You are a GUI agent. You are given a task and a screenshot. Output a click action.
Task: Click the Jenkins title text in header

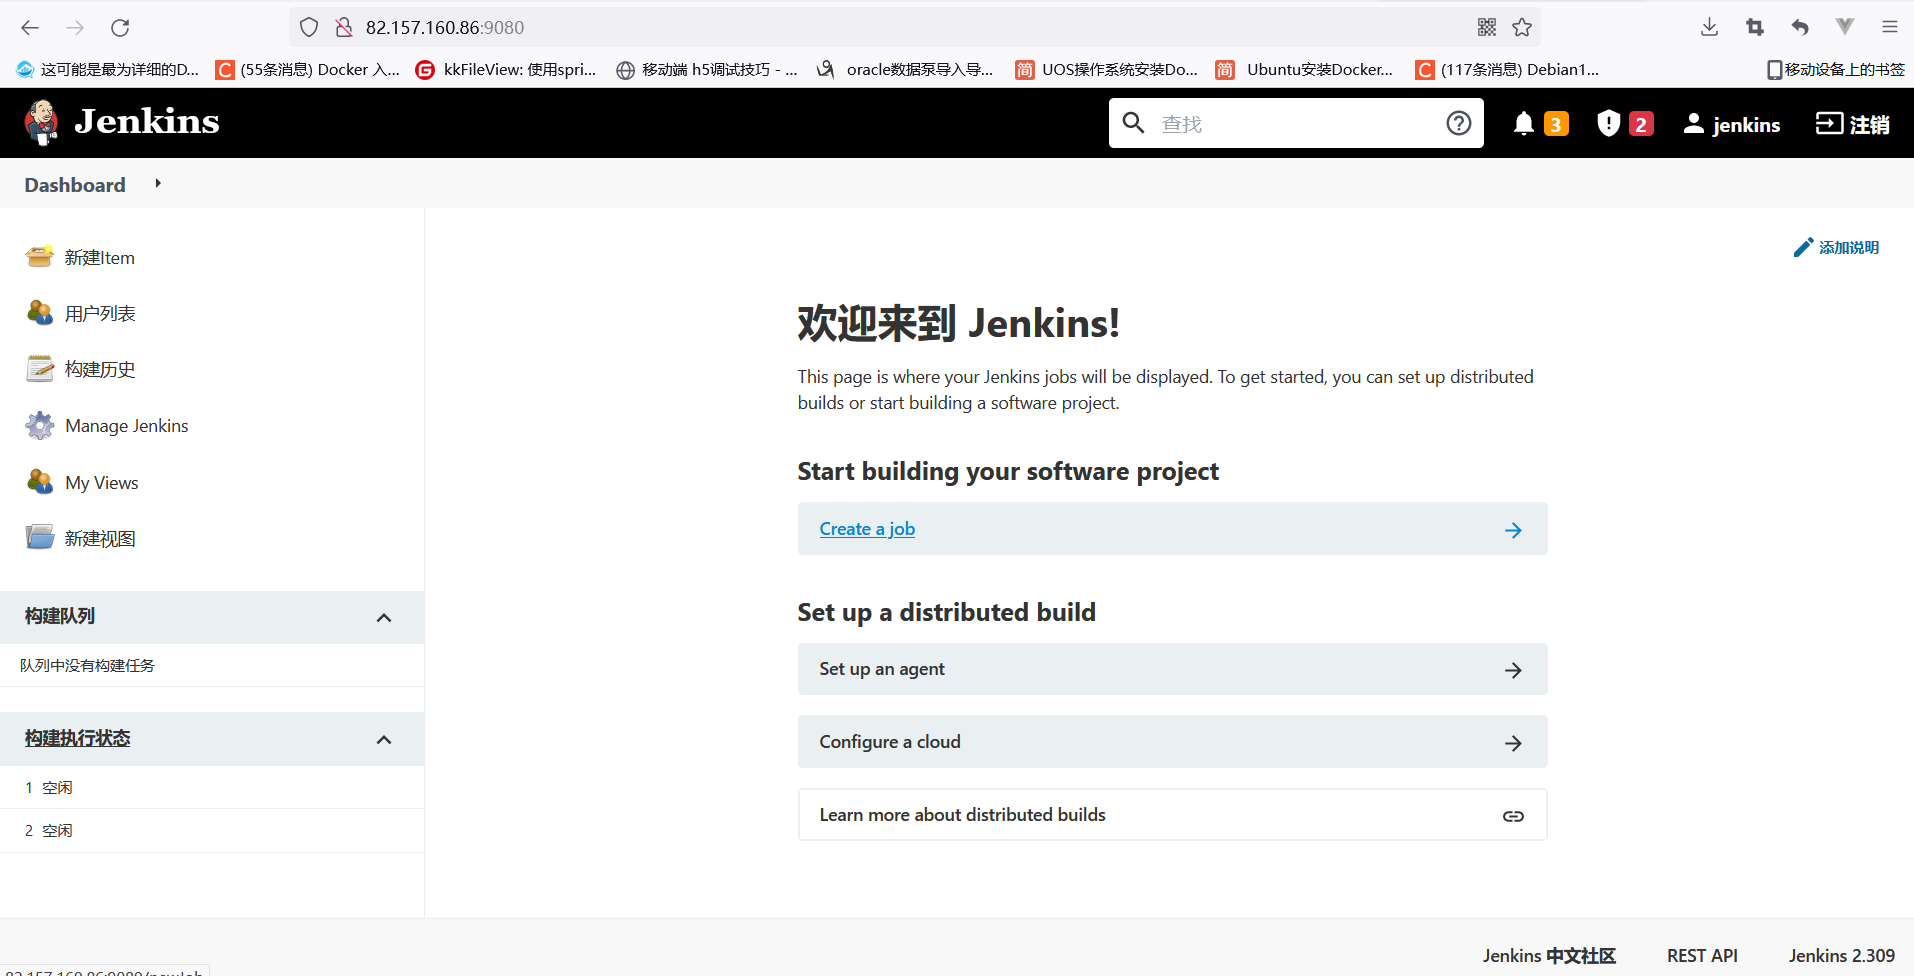pos(147,121)
